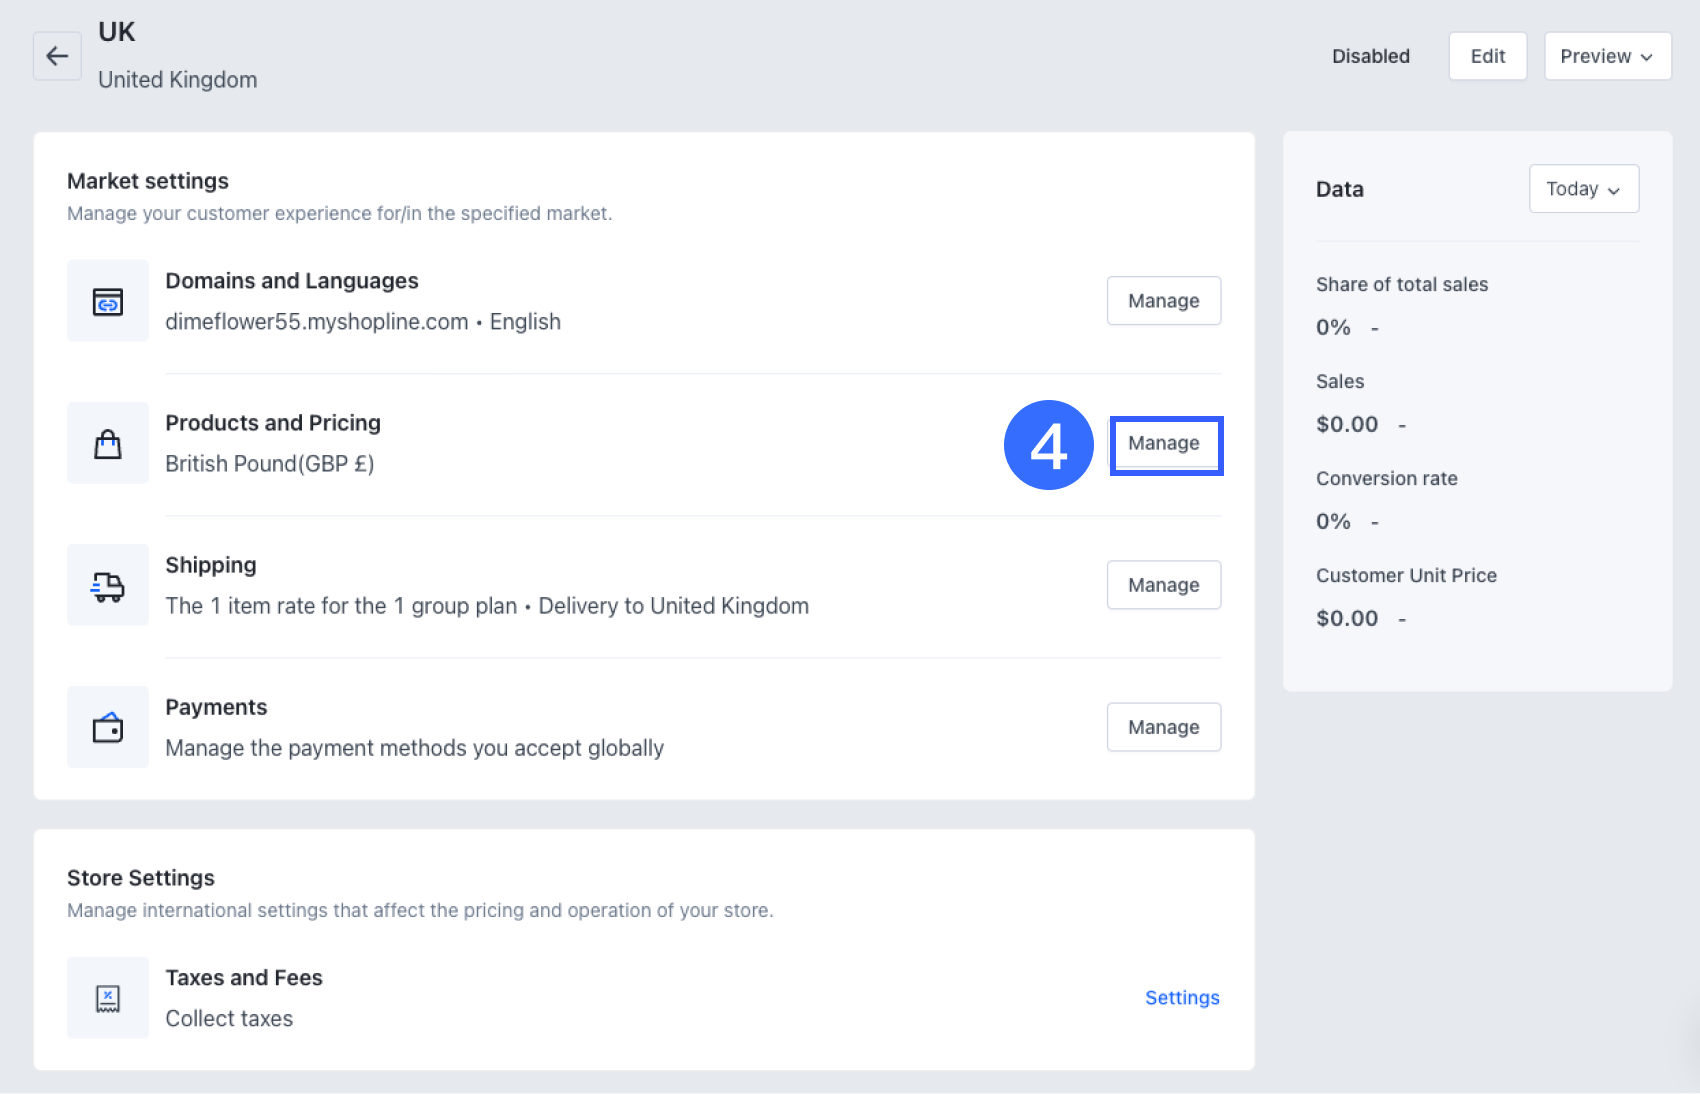Click the Customer Unit Price label

[1406, 575]
